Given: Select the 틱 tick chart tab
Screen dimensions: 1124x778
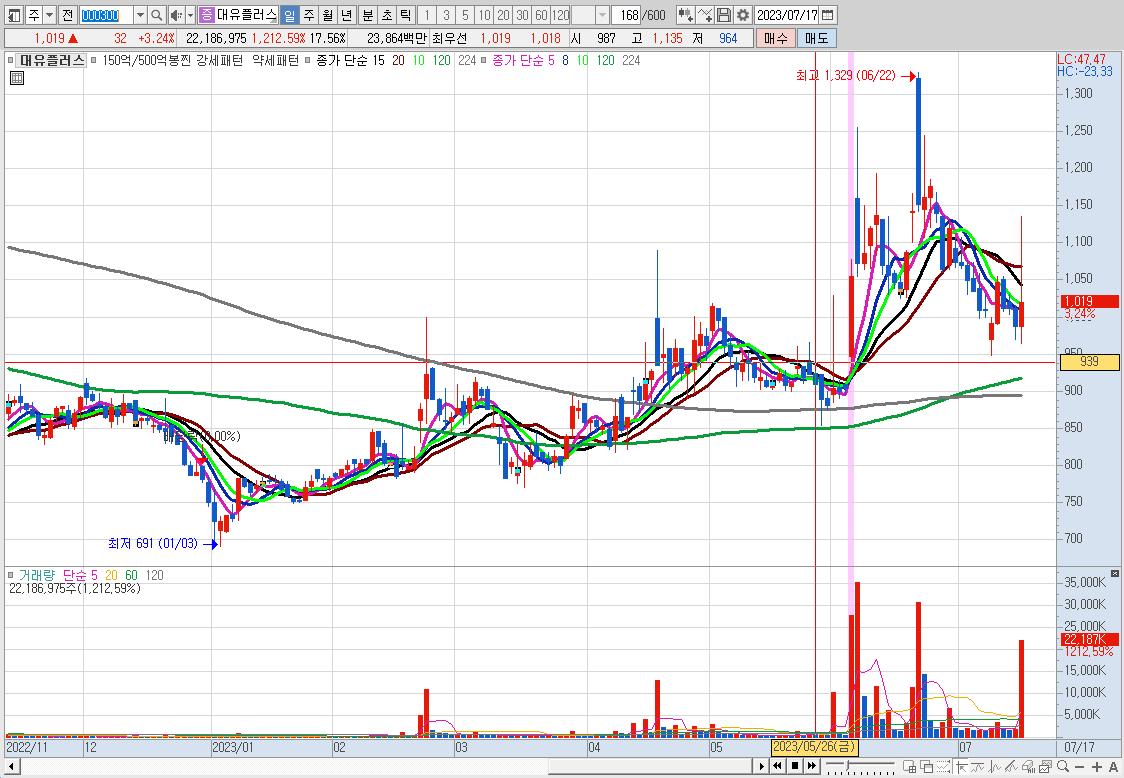Looking at the screenshot, I should point(405,14).
